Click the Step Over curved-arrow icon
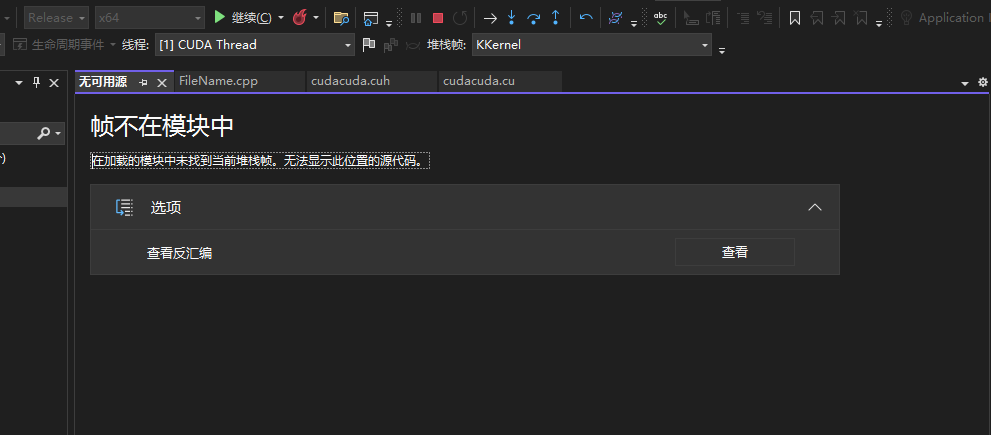This screenshot has width=991, height=435. pos(533,18)
